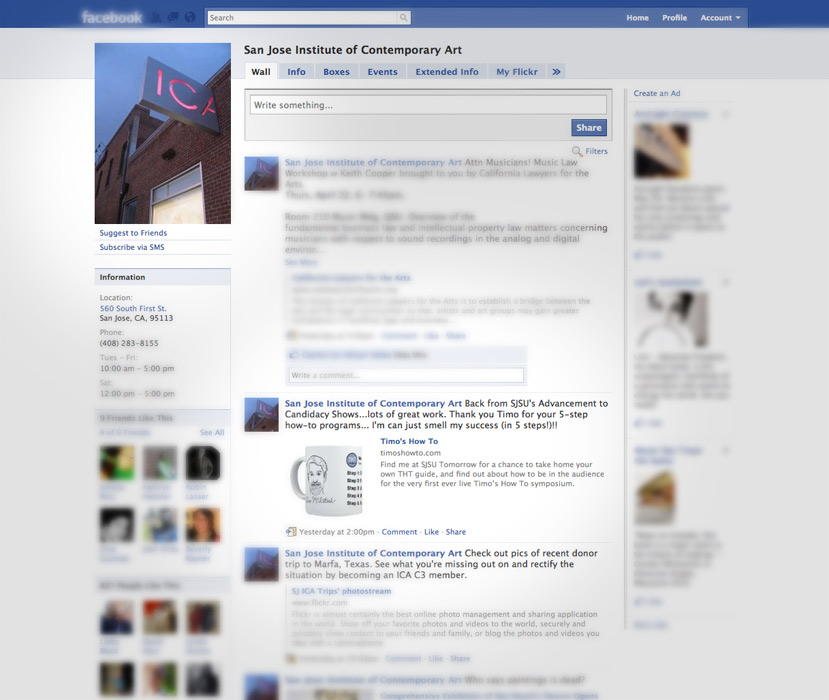Click page avatar beside Attn Musicians post

point(261,173)
